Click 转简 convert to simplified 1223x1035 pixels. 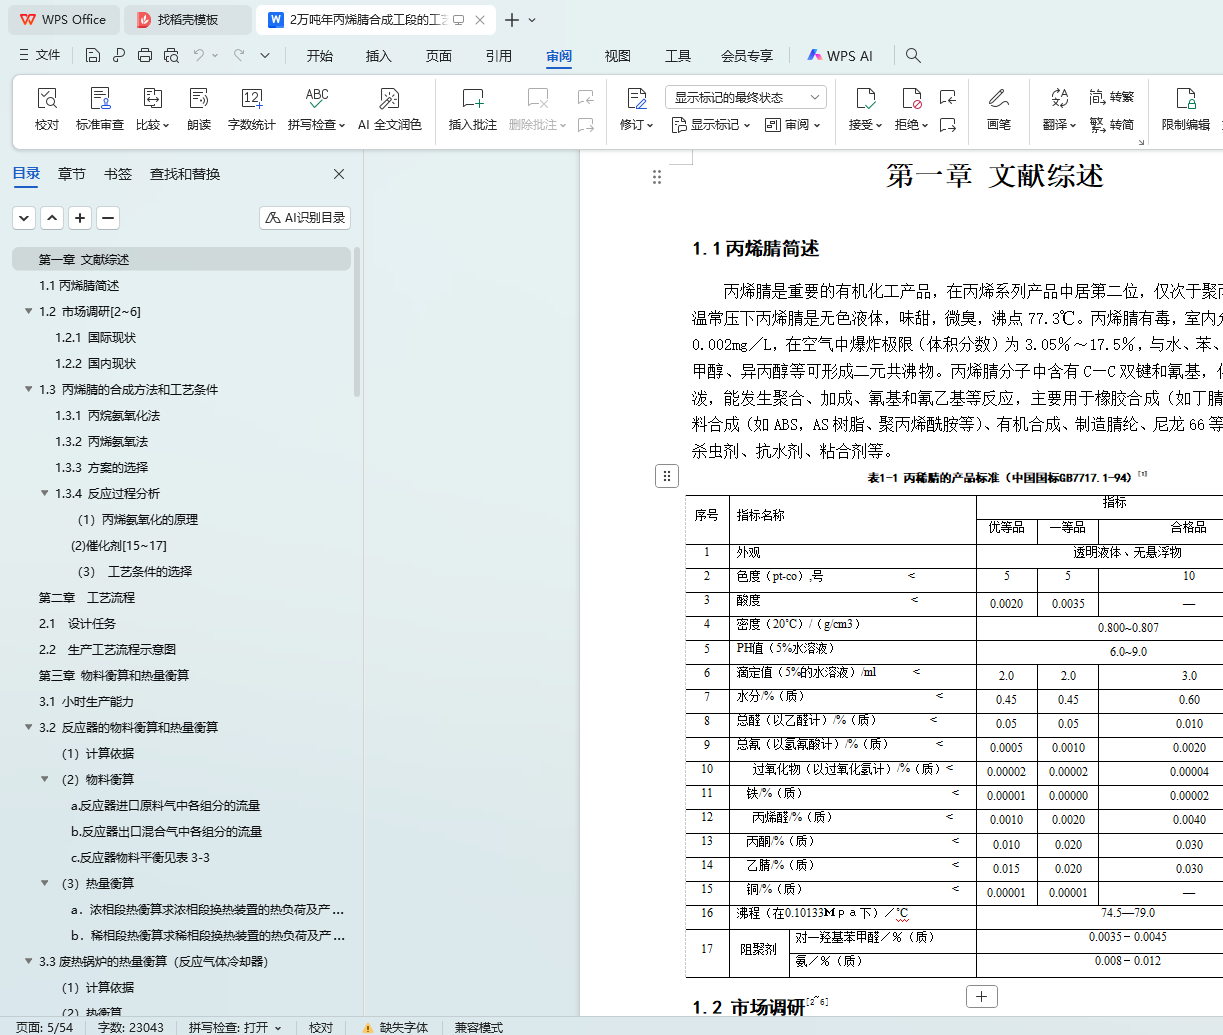point(1112,124)
